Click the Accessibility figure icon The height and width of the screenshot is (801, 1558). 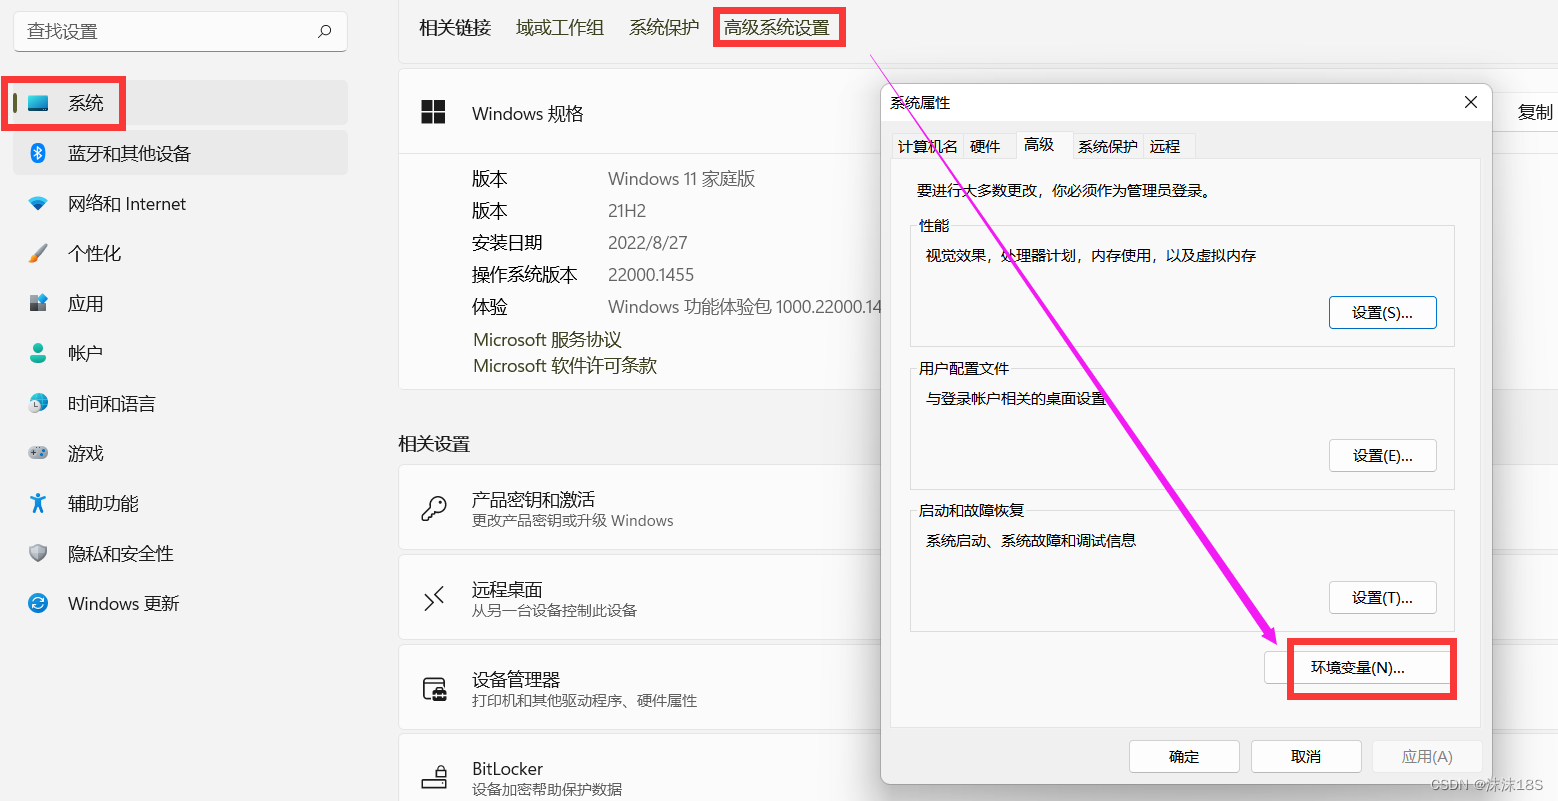click(38, 503)
